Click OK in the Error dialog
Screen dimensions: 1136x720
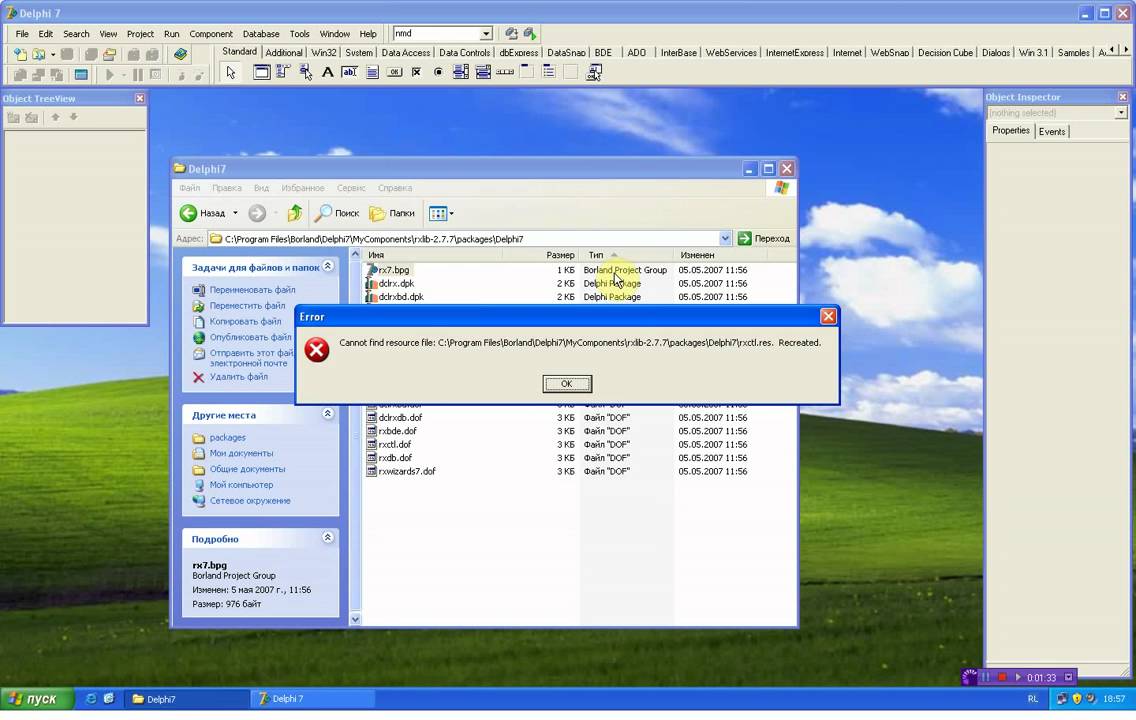tap(567, 384)
